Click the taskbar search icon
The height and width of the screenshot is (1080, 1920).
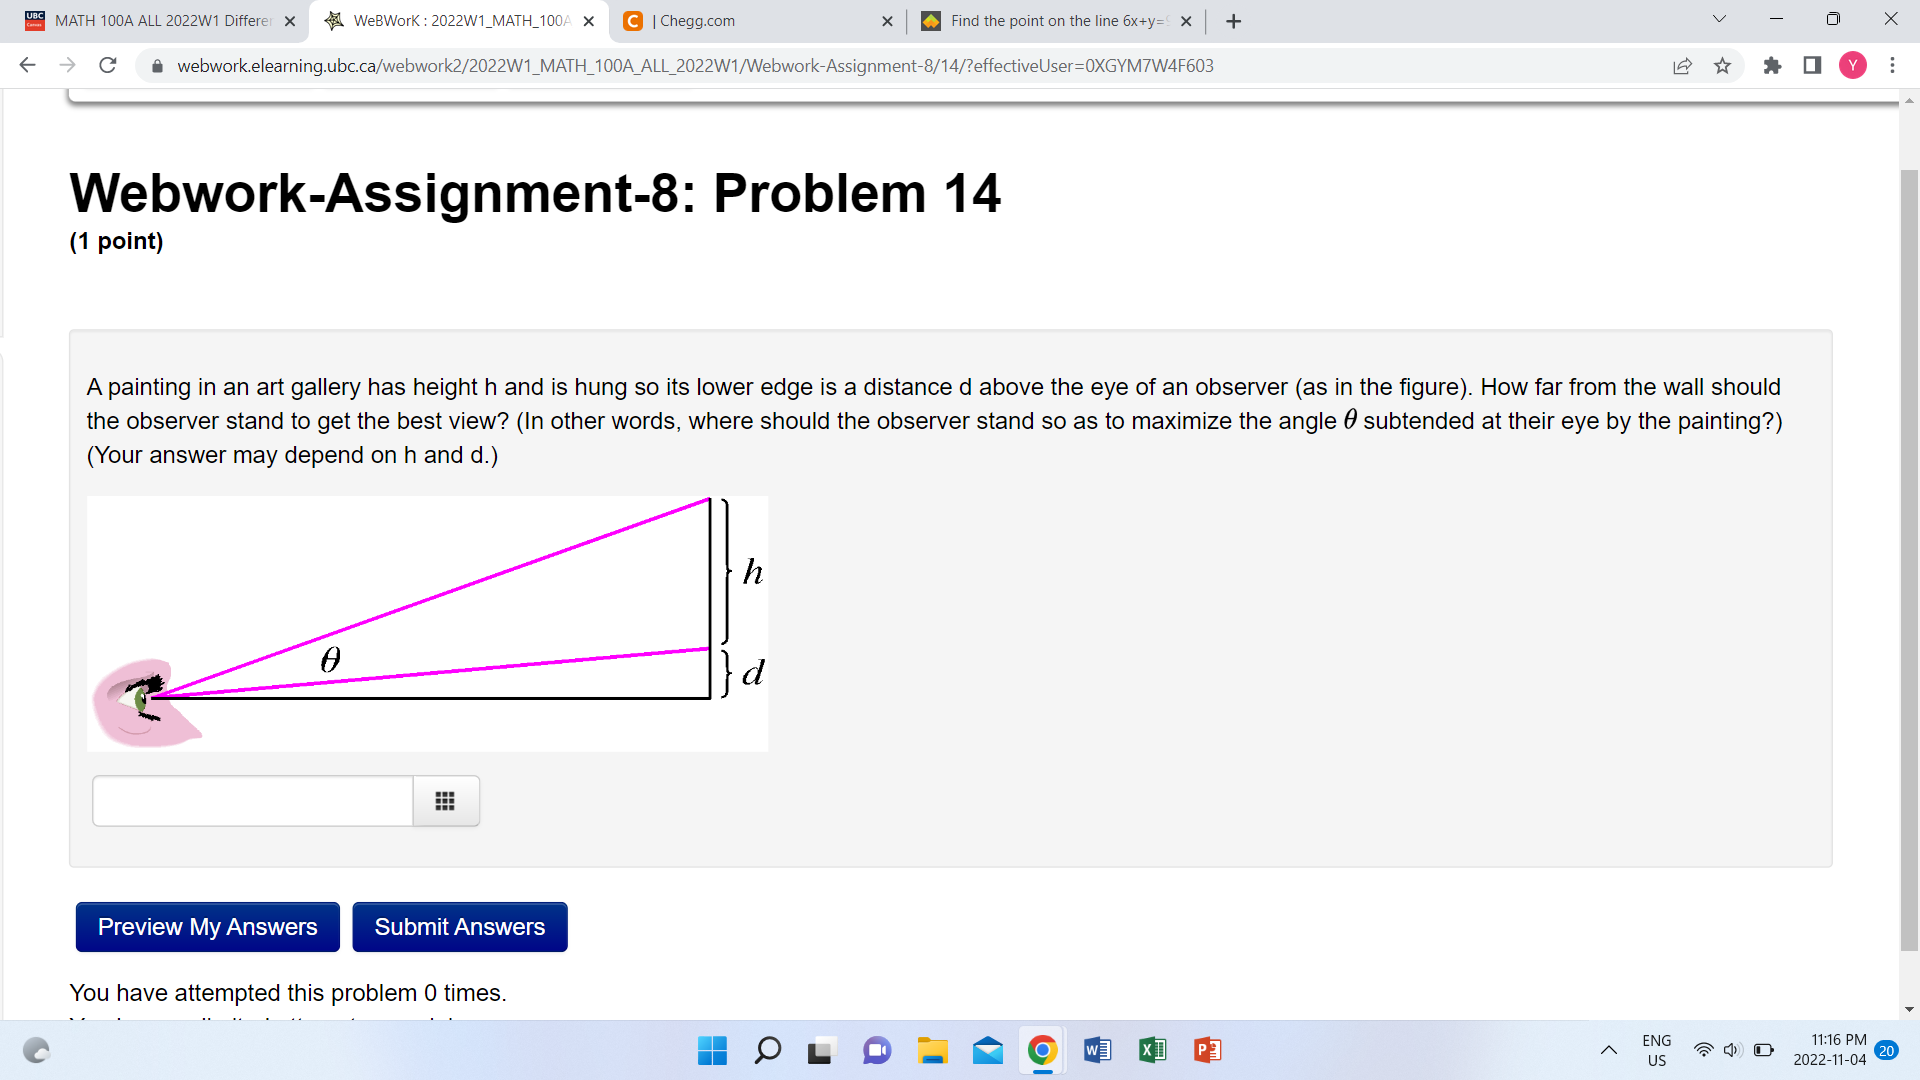(x=767, y=1050)
